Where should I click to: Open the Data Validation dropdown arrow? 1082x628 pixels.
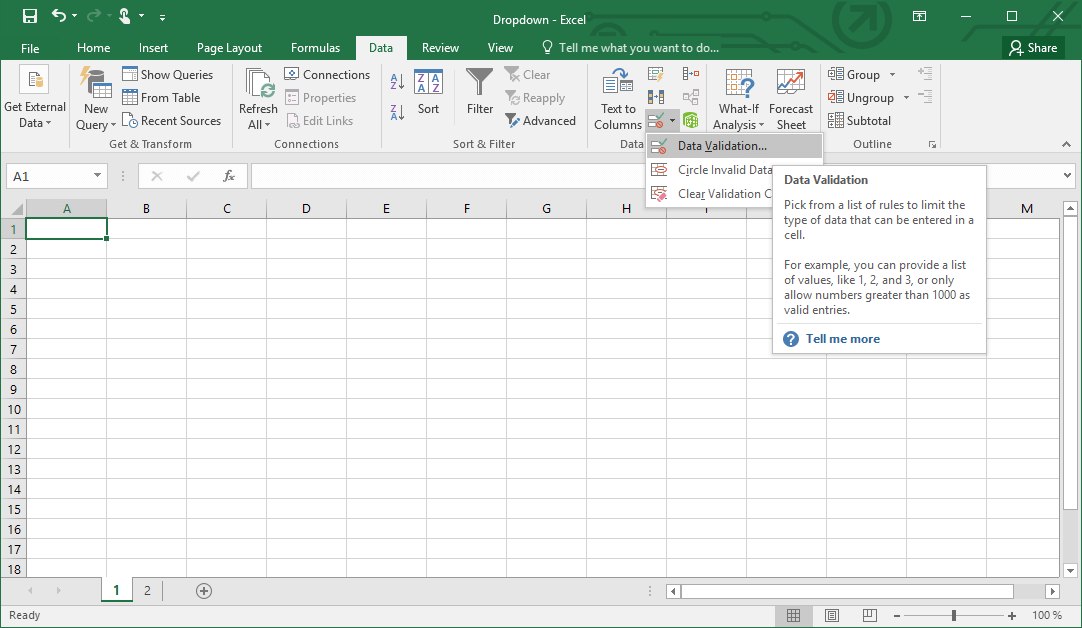tap(673, 121)
